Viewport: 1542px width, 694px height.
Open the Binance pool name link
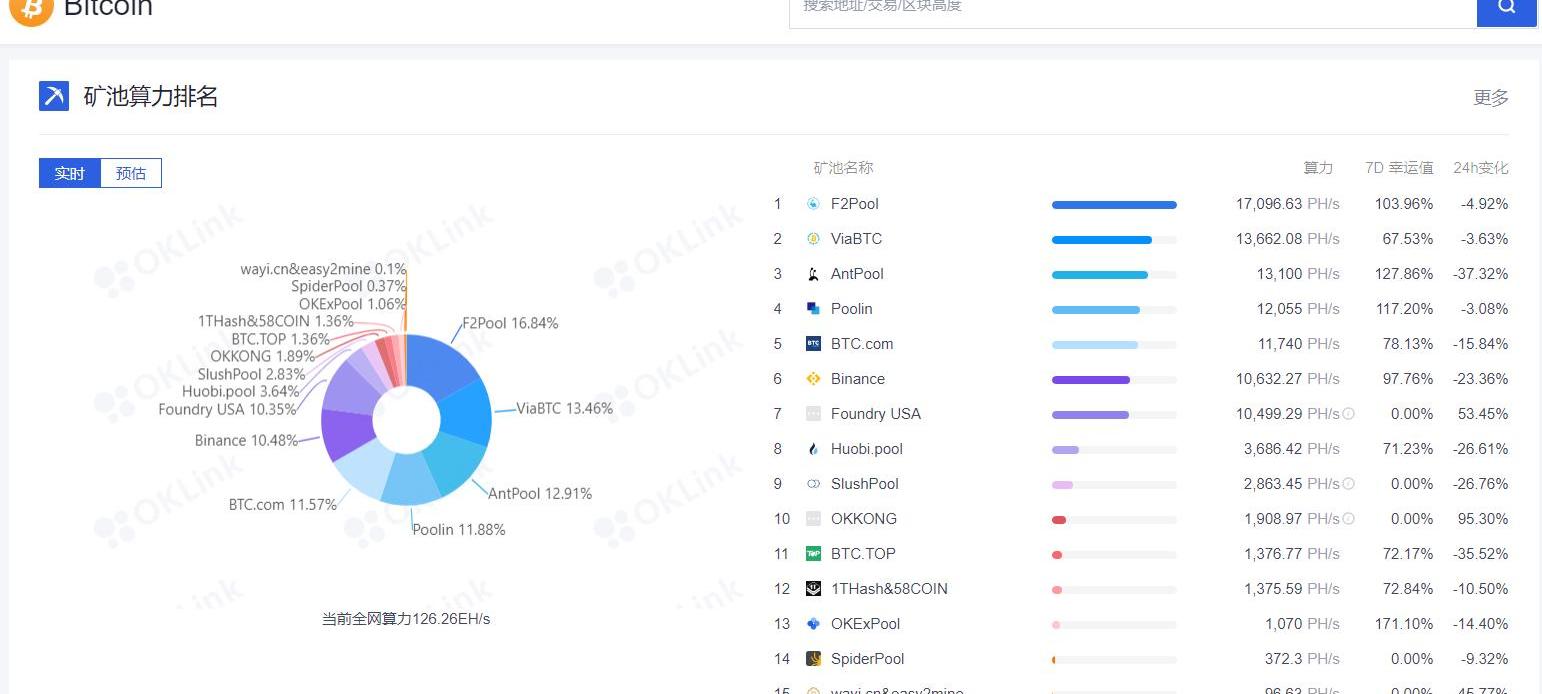(x=858, y=379)
